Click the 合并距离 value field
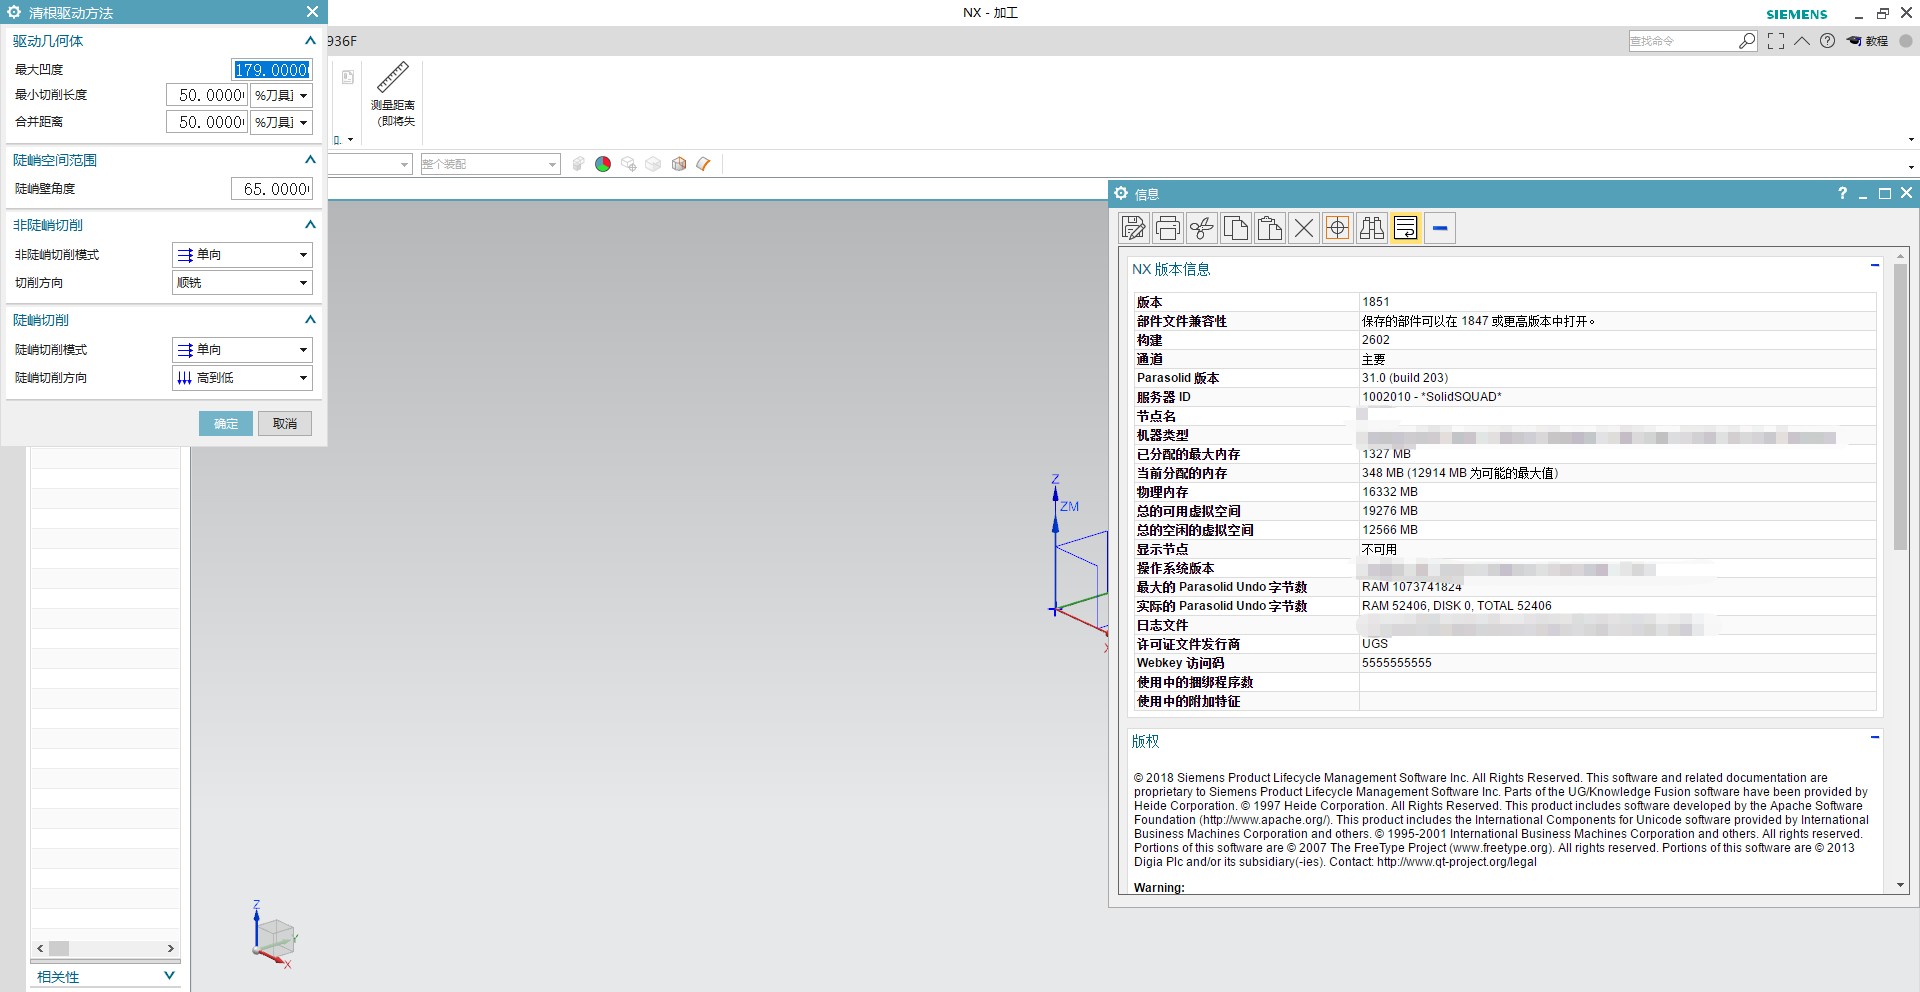Image resolution: width=1920 pixels, height=992 pixels. tap(206, 122)
